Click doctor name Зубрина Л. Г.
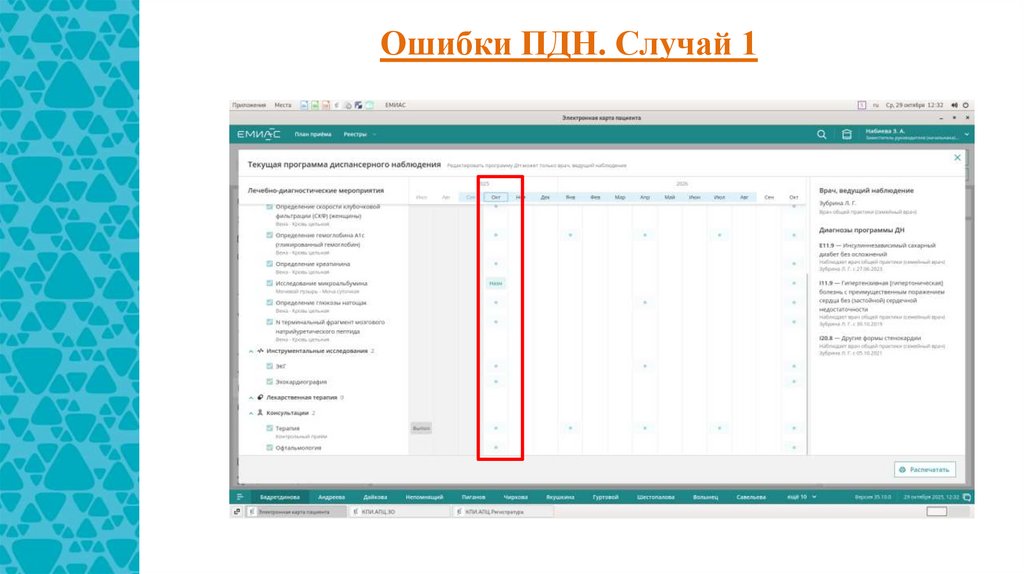Viewport: 1024px width, 574px height. point(837,203)
